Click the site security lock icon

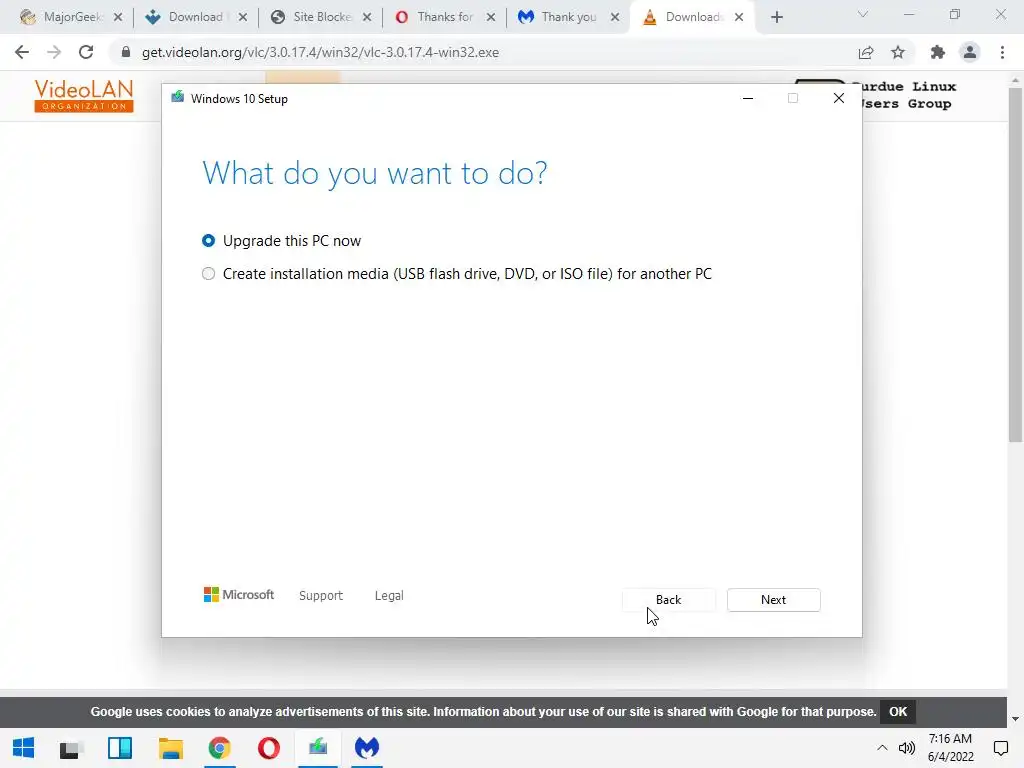click(x=126, y=52)
